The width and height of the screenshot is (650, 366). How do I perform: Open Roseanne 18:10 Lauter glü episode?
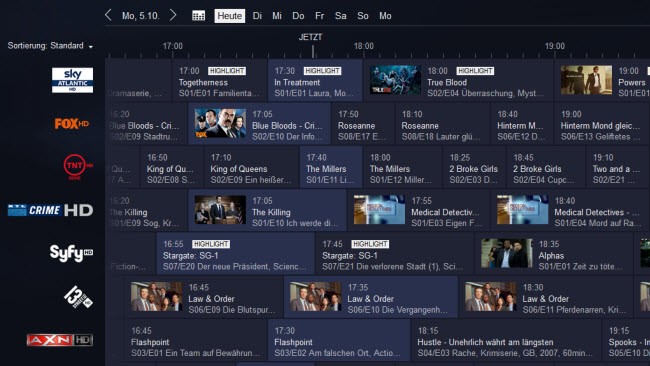tap(443, 124)
